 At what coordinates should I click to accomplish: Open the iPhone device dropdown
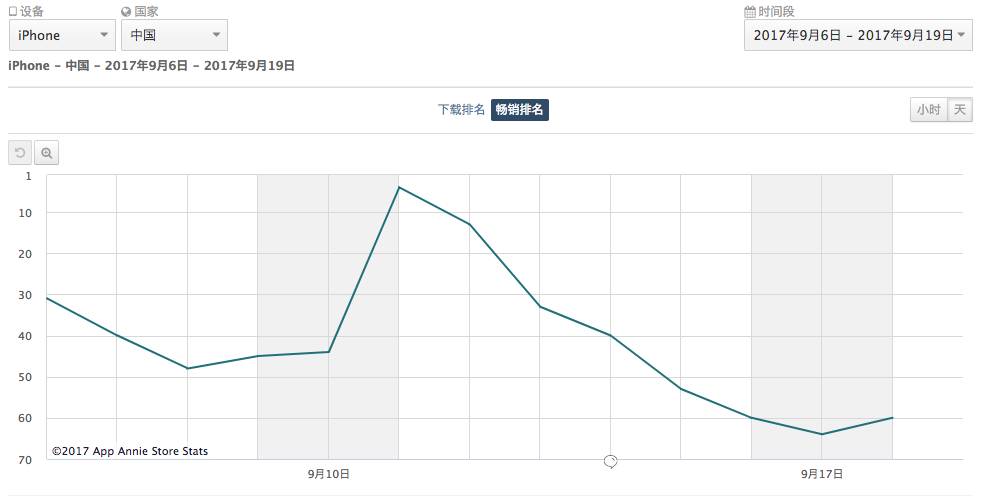click(x=62, y=36)
